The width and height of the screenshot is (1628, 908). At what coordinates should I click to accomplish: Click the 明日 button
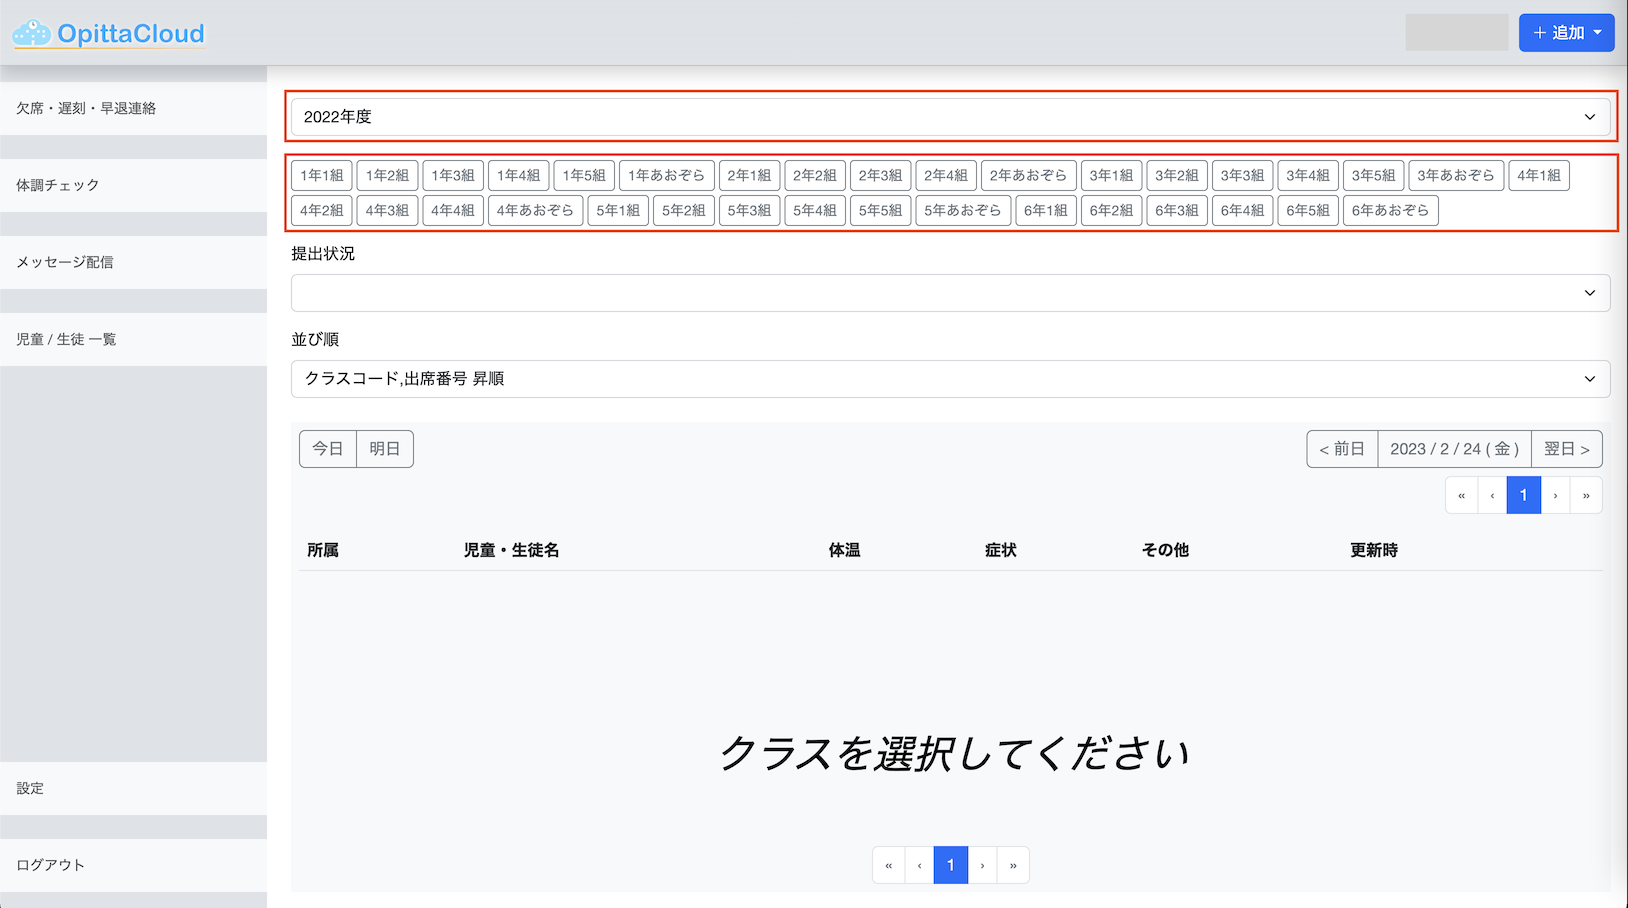[385, 449]
